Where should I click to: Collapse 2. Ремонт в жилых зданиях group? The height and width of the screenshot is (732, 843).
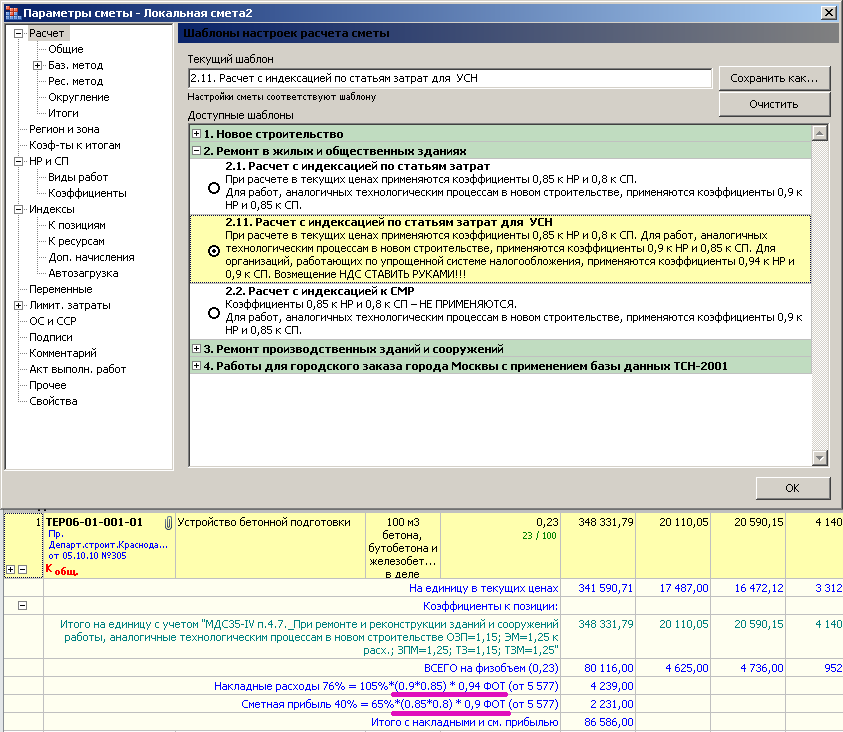196,150
